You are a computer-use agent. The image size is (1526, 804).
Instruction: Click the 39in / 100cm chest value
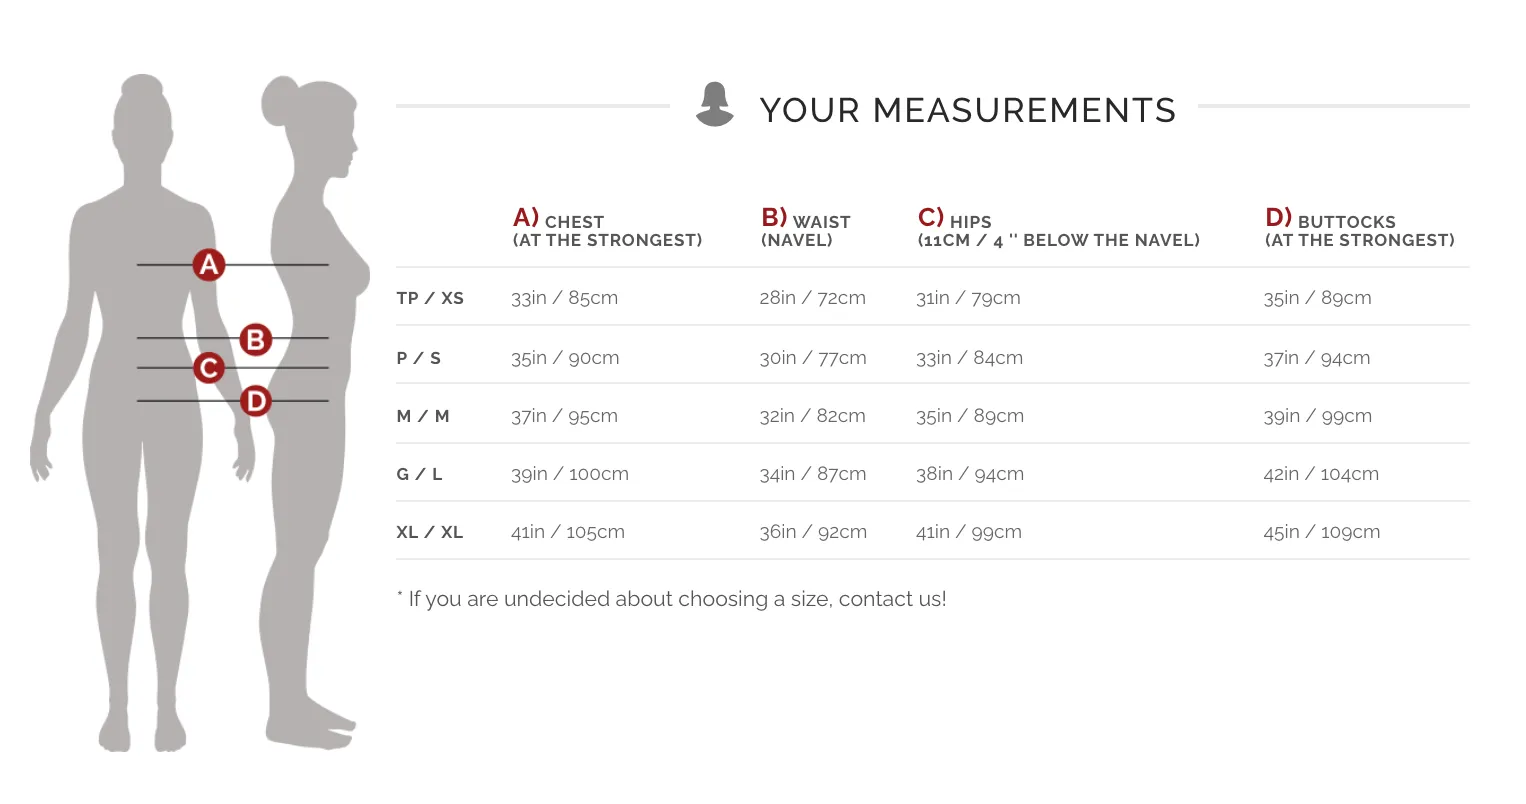coord(570,474)
